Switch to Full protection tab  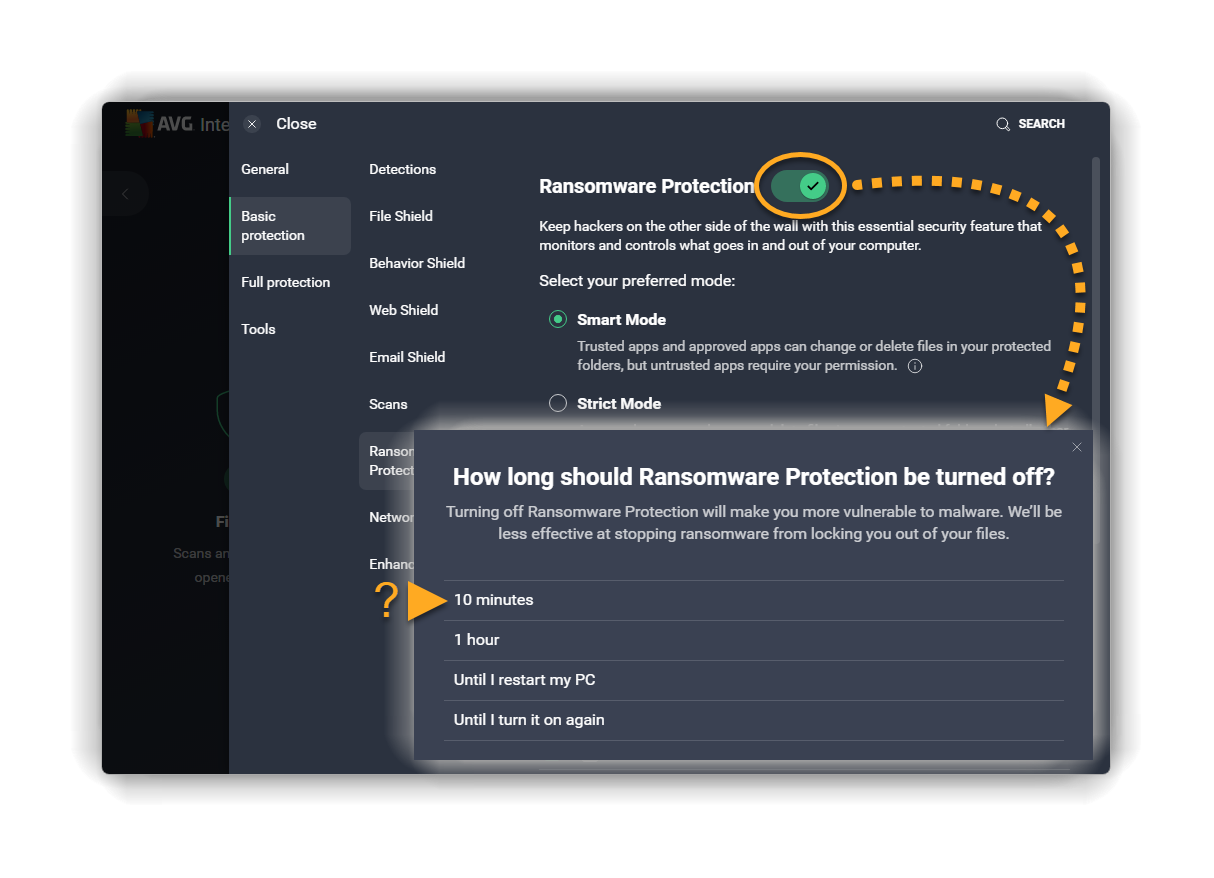[x=285, y=282]
